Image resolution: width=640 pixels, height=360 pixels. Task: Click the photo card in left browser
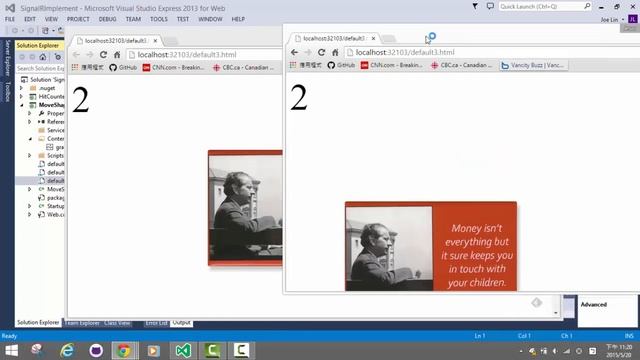(245, 208)
